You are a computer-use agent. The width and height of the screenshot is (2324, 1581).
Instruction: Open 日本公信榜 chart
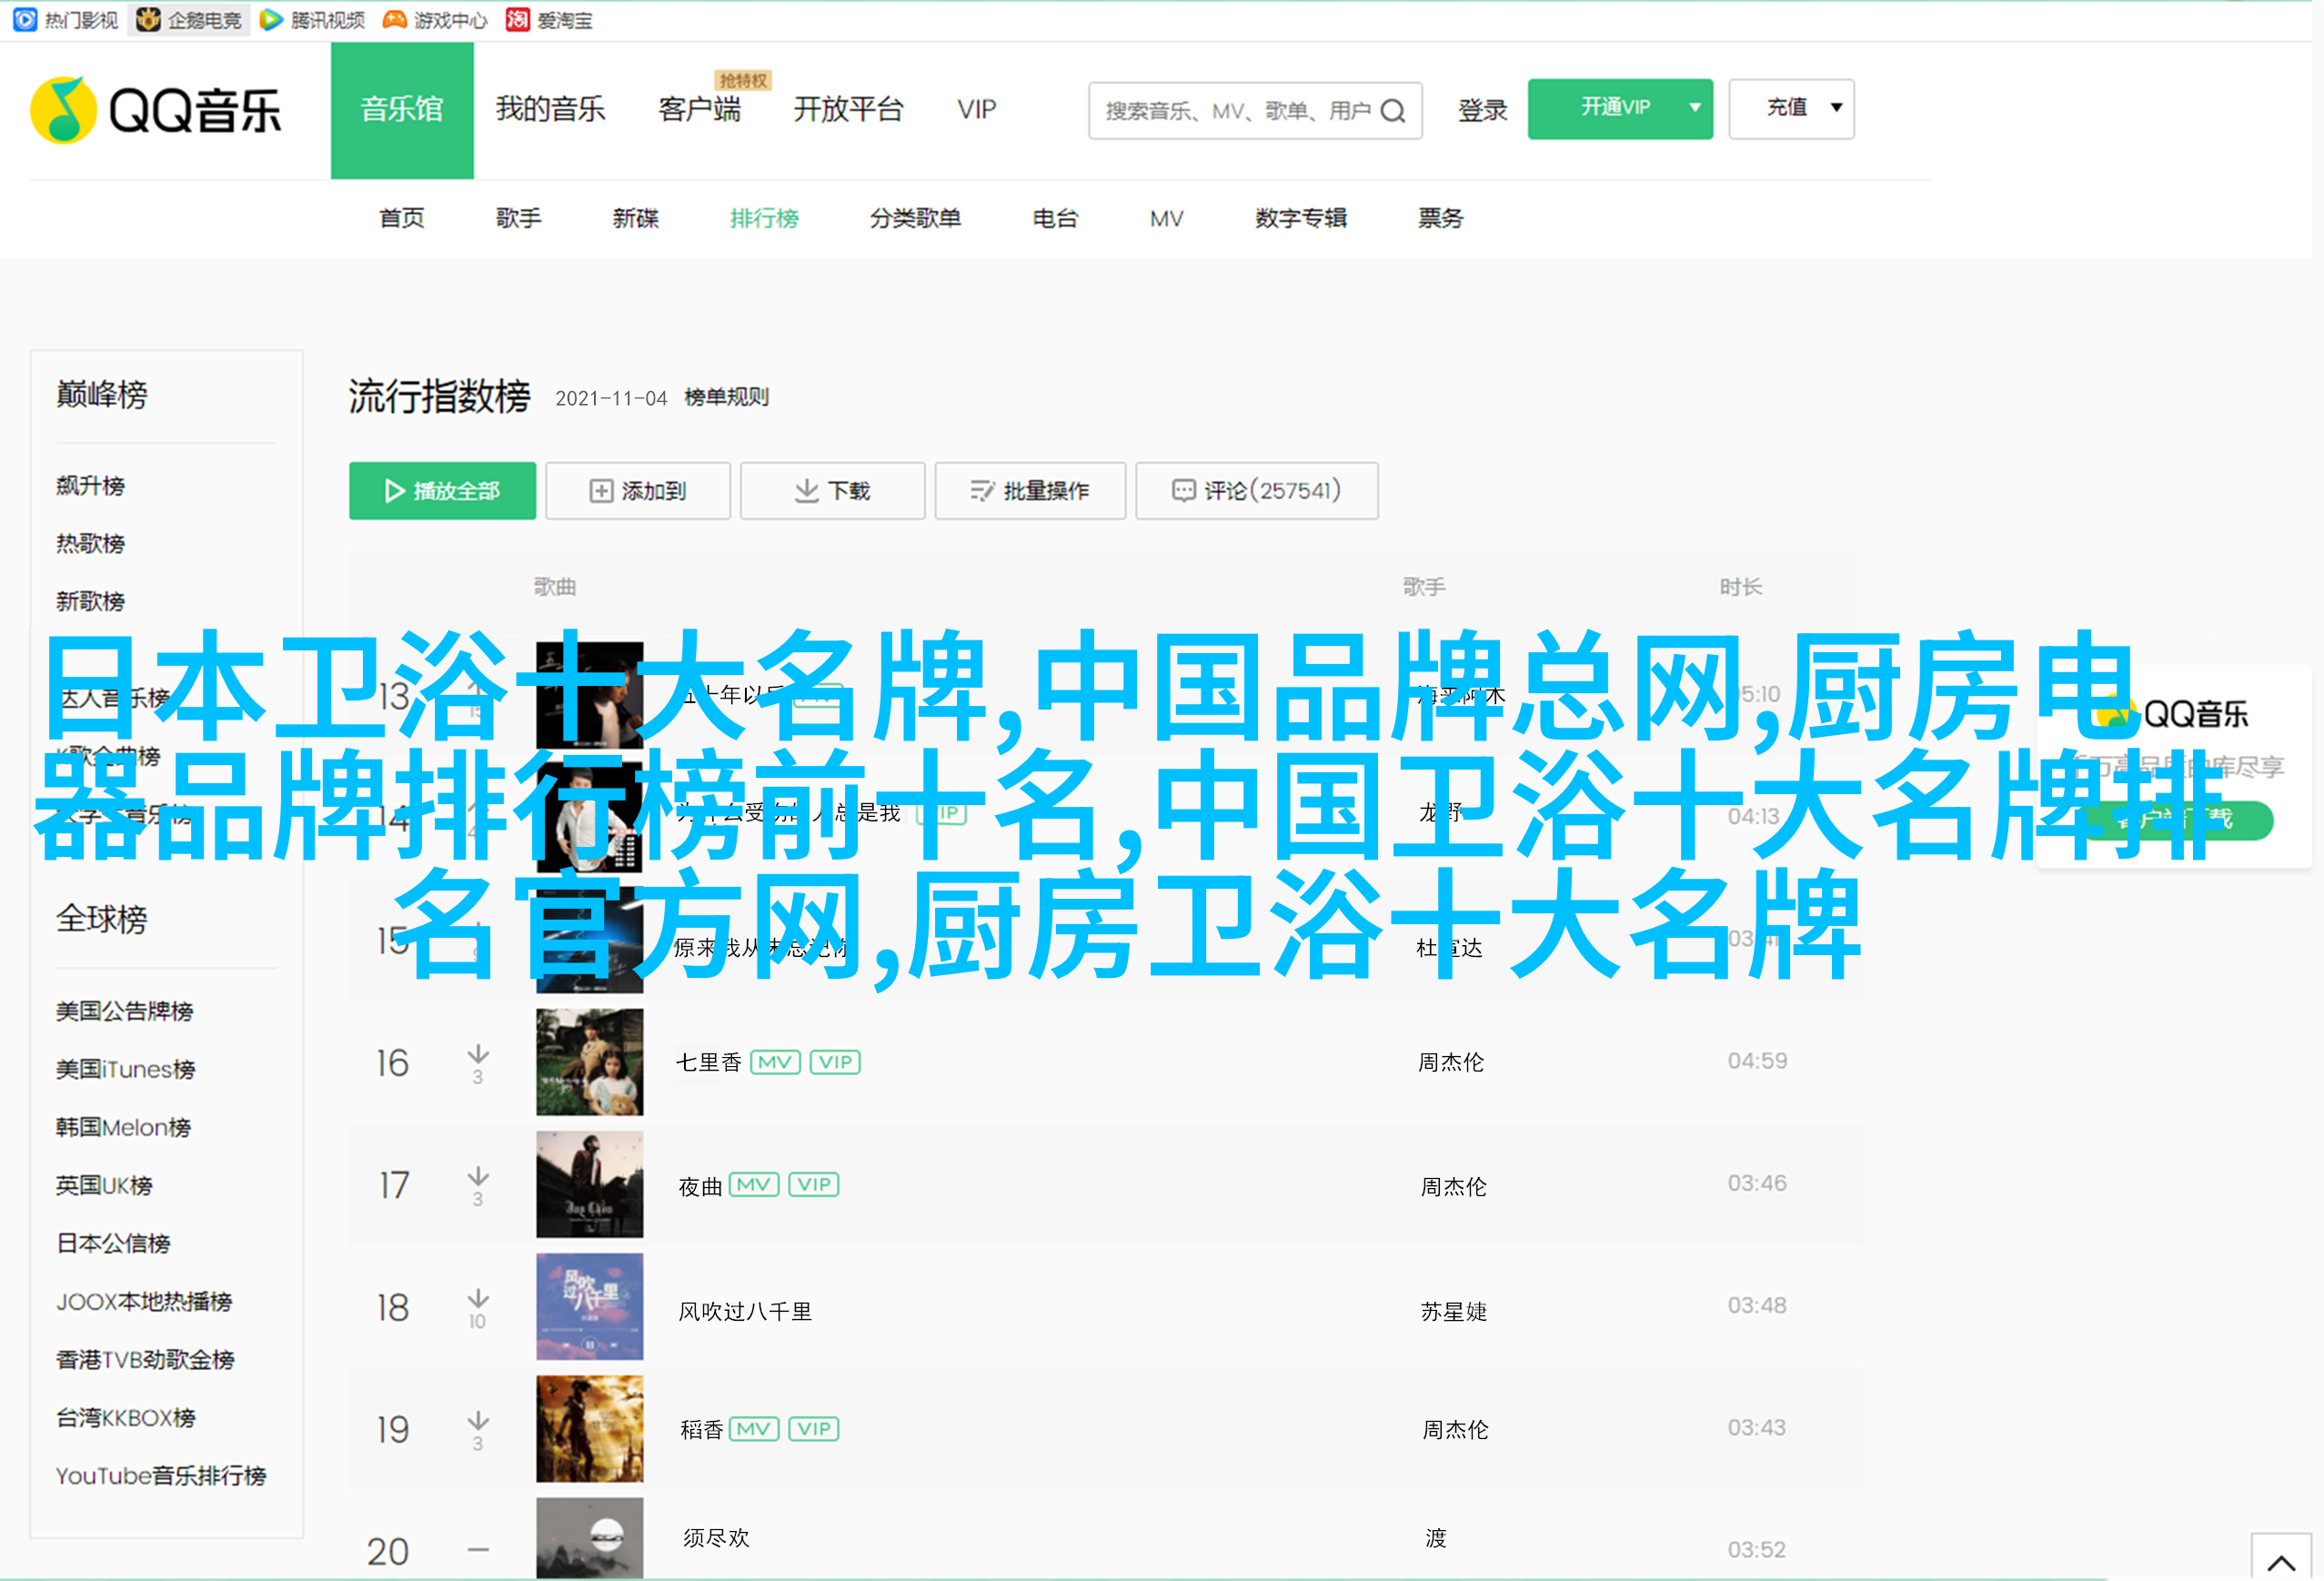114,1244
